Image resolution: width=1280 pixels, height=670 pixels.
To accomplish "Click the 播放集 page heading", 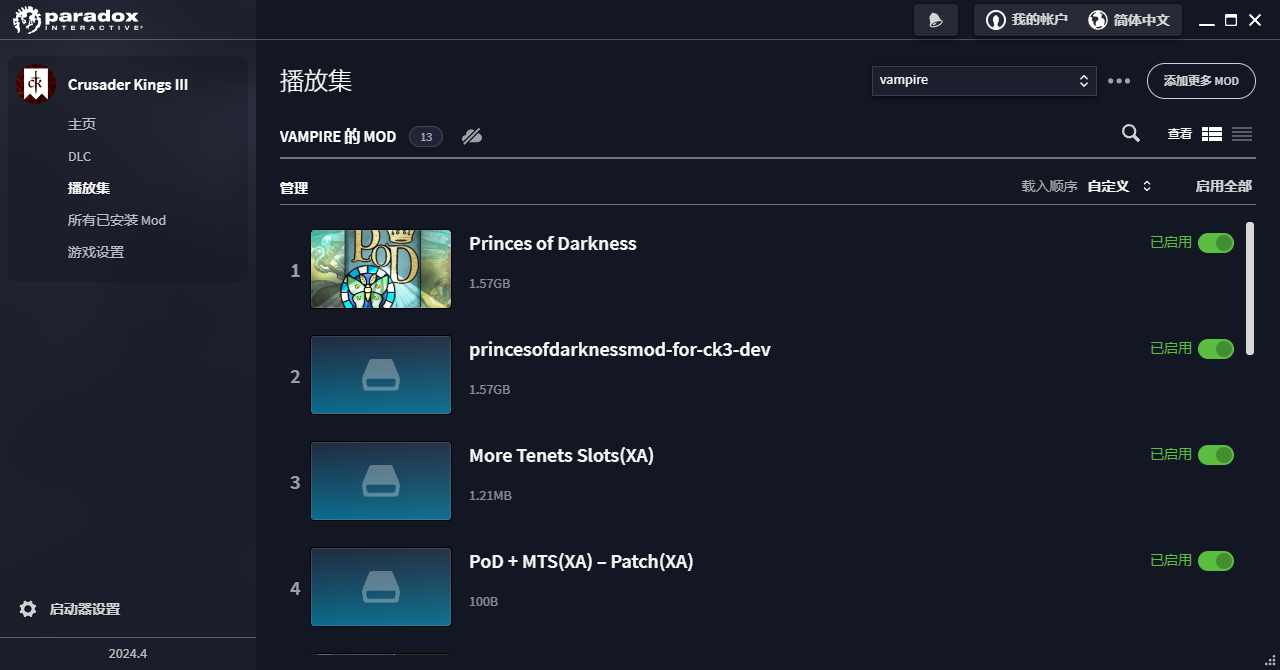I will coord(316,81).
